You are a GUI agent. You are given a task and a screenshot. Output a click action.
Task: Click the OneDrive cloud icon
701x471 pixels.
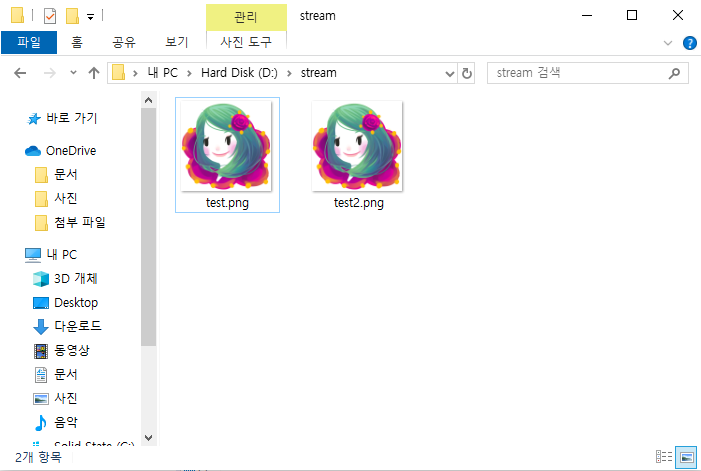[33, 151]
